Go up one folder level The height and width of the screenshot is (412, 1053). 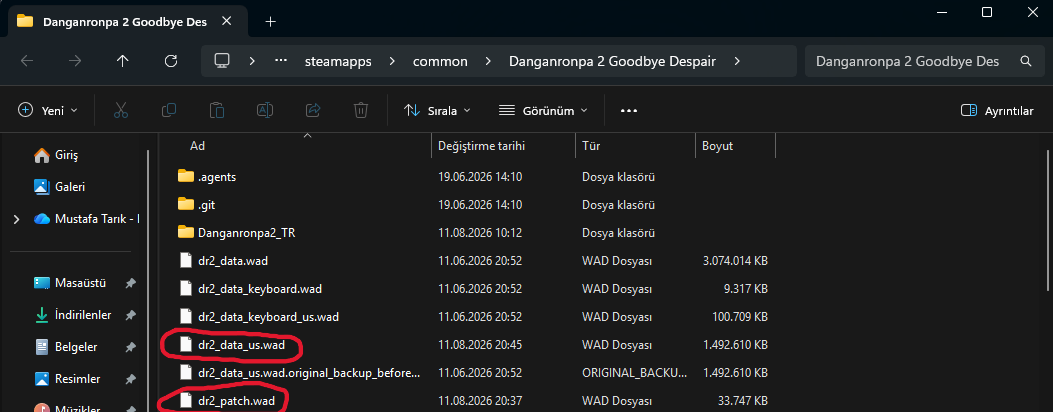[x=122, y=61]
